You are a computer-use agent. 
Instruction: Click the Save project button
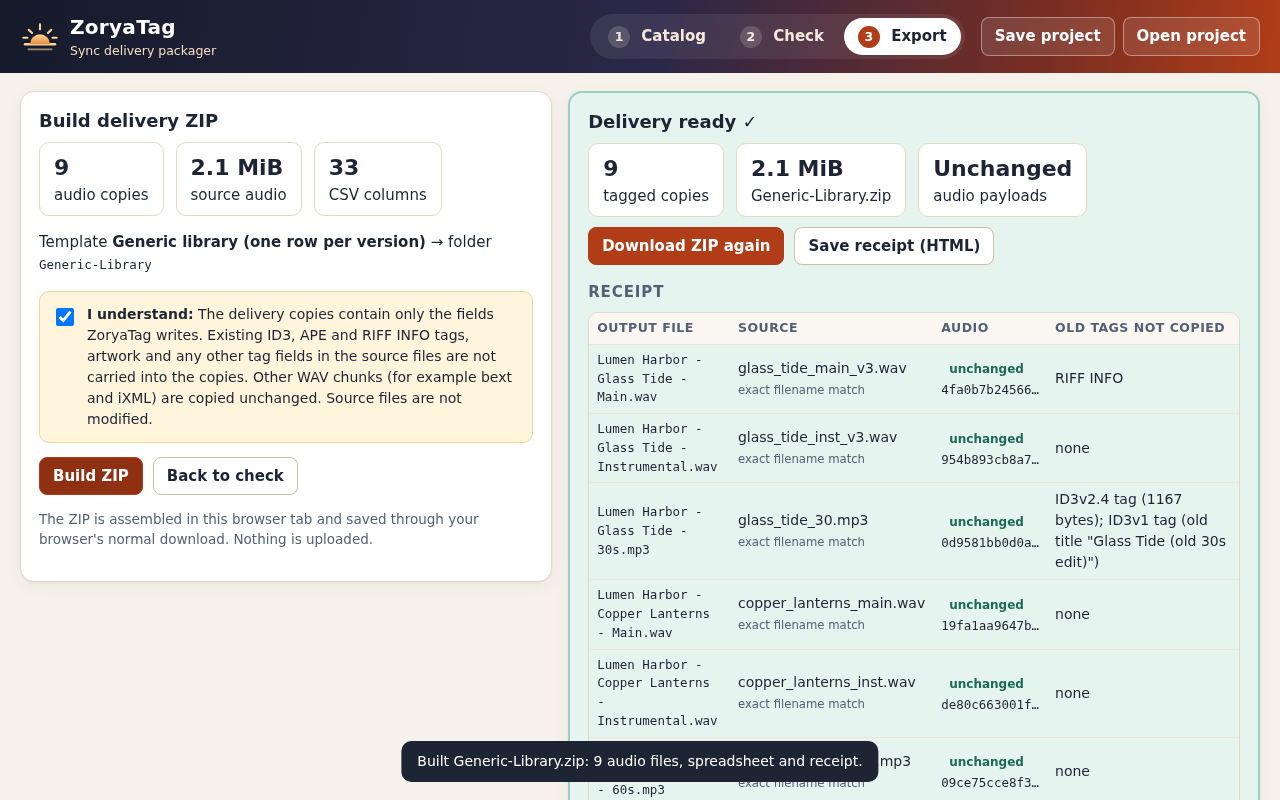pos(1048,36)
